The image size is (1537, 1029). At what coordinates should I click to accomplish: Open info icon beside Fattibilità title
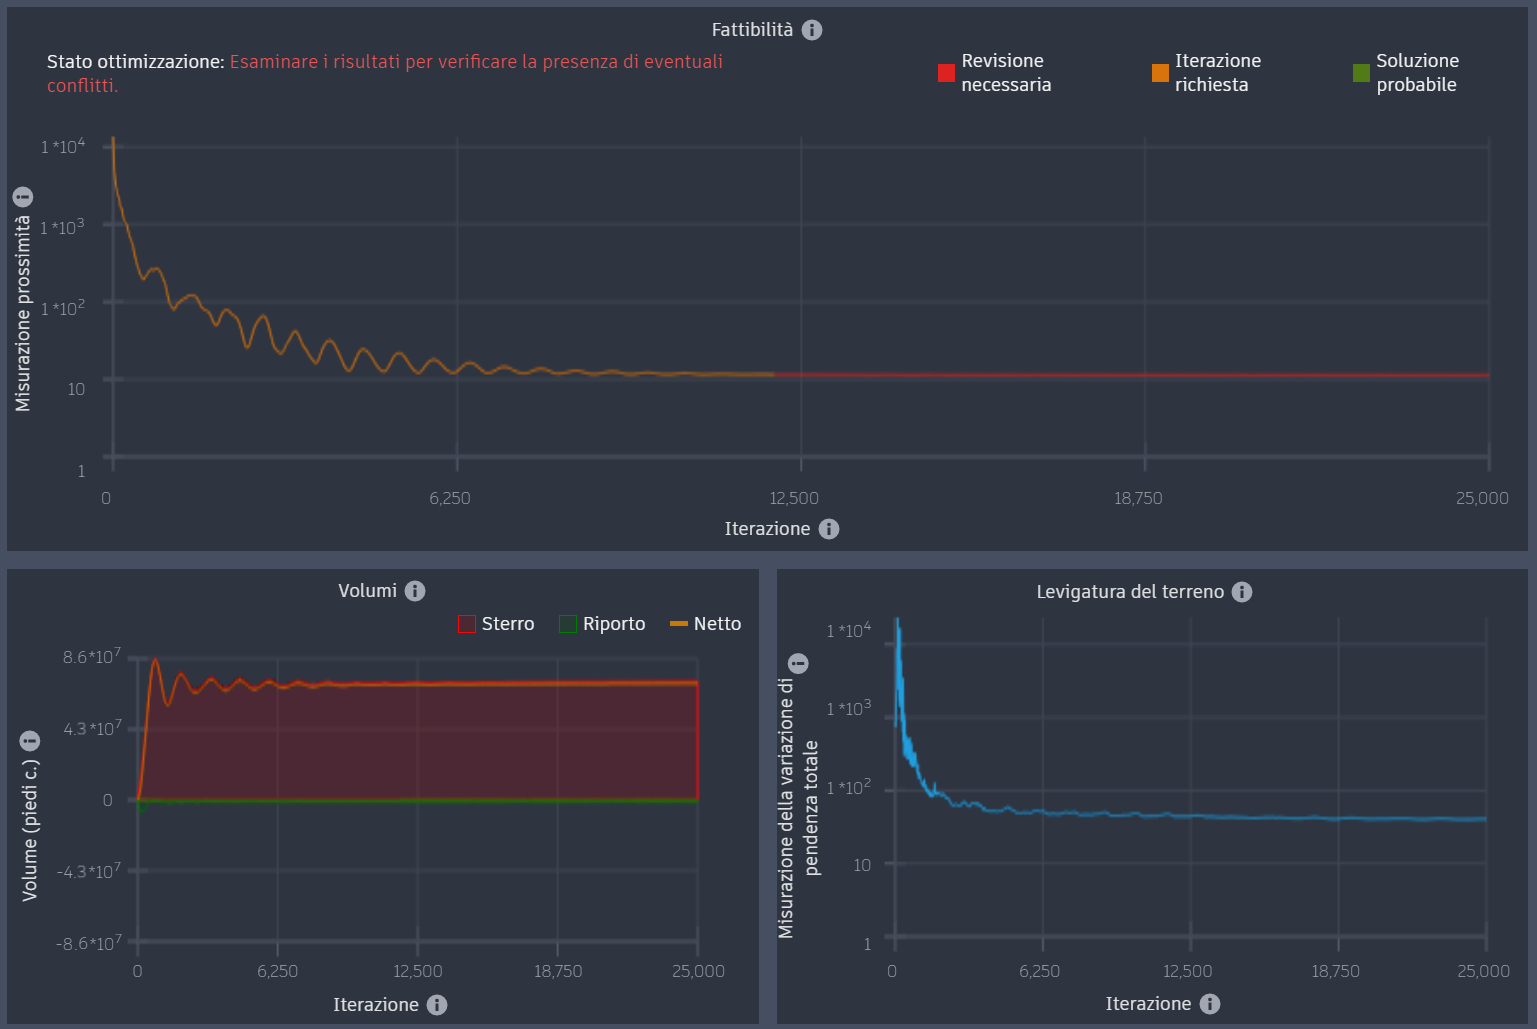[812, 30]
